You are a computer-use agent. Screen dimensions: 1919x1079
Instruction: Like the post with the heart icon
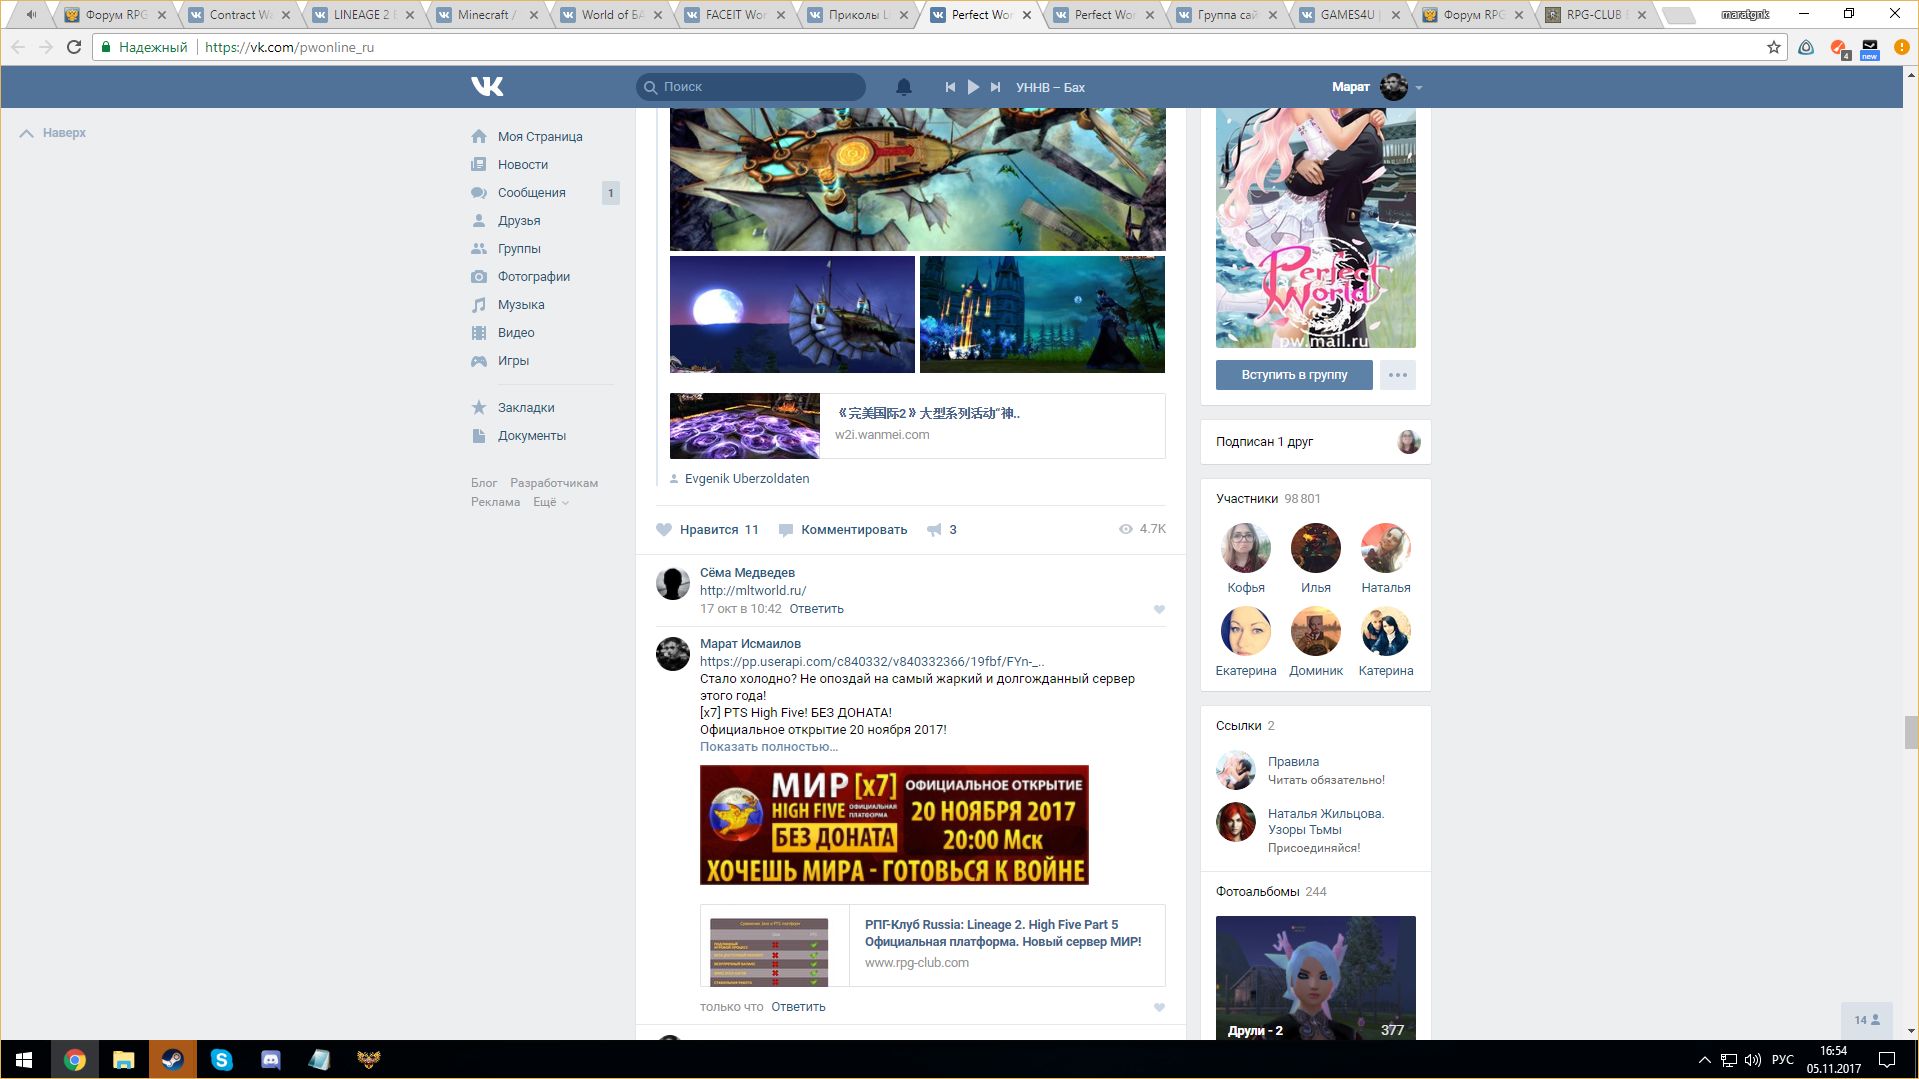point(664,530)
